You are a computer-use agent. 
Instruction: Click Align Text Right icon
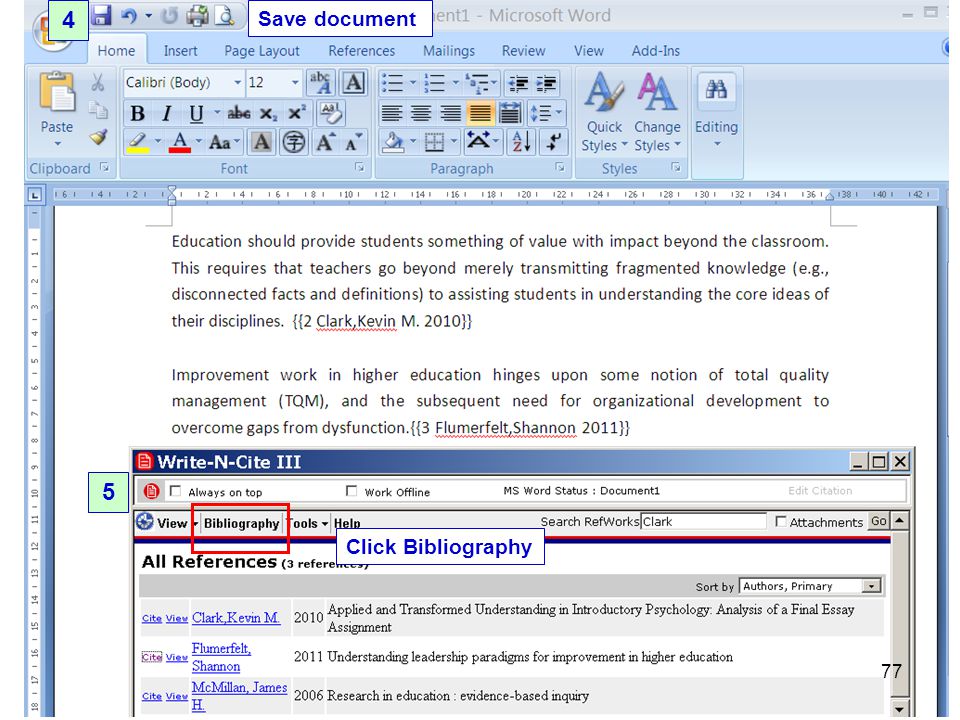pyautogui.click(x=451, y=113)
